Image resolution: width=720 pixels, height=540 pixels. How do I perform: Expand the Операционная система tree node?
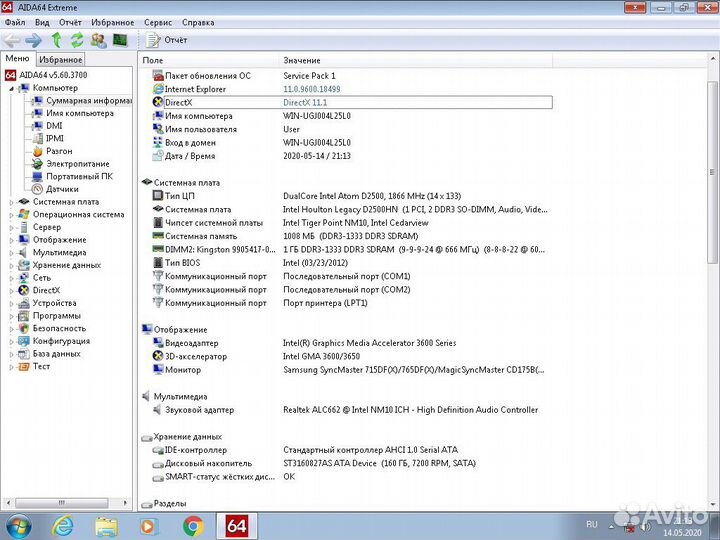click(x=11, y=215)
